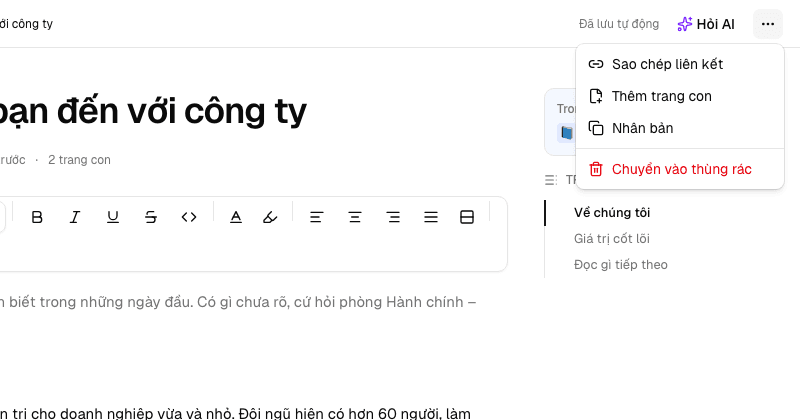Screen dimensions: 800x420
Task: Toggle inline code formatting
Action: coord(189,217)
